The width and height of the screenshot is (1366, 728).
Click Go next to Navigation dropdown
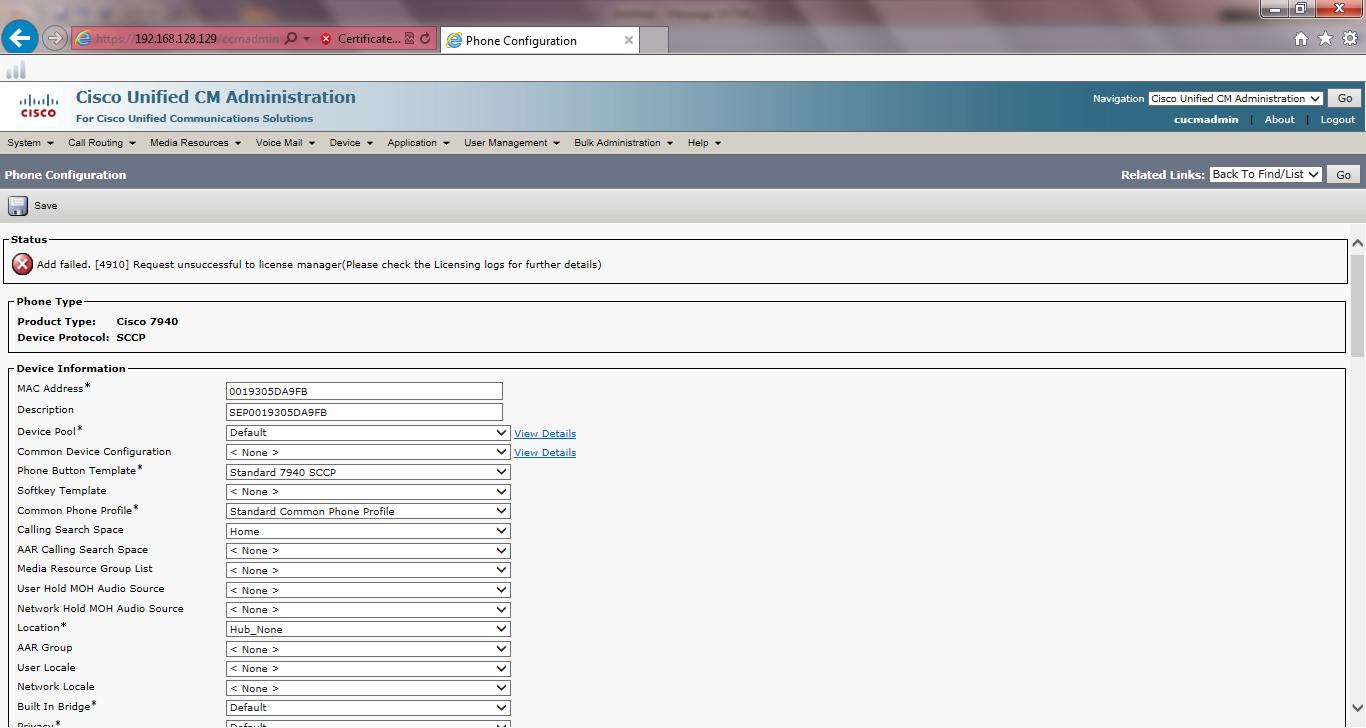1345,98
